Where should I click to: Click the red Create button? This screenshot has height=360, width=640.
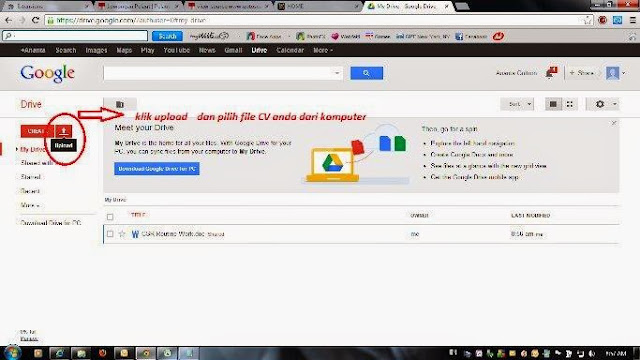37,131
